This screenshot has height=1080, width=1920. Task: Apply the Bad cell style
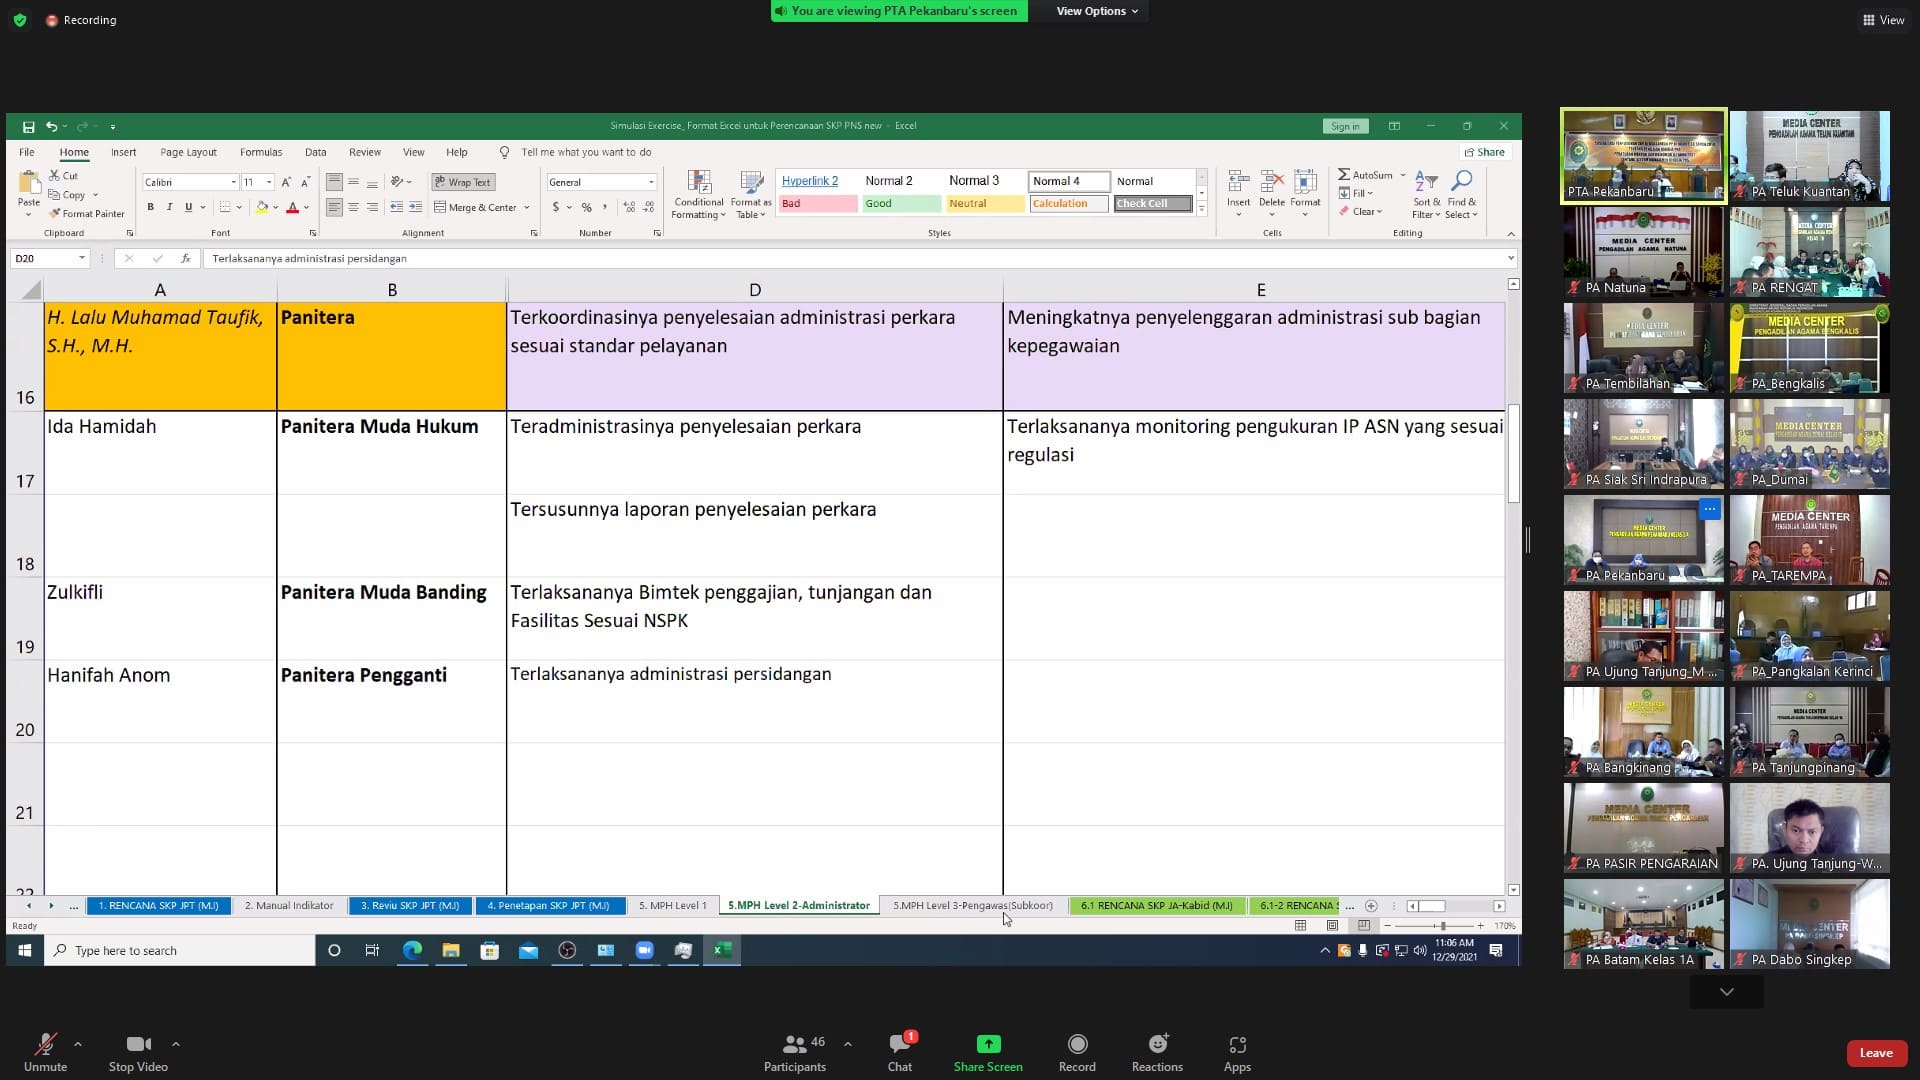817,204
